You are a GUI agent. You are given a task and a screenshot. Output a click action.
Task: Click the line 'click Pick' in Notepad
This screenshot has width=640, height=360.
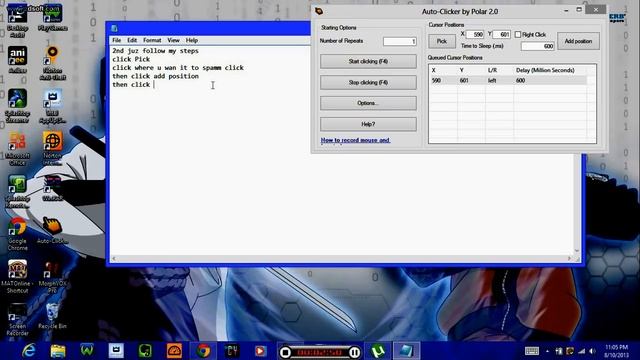[x=131, y=59]
